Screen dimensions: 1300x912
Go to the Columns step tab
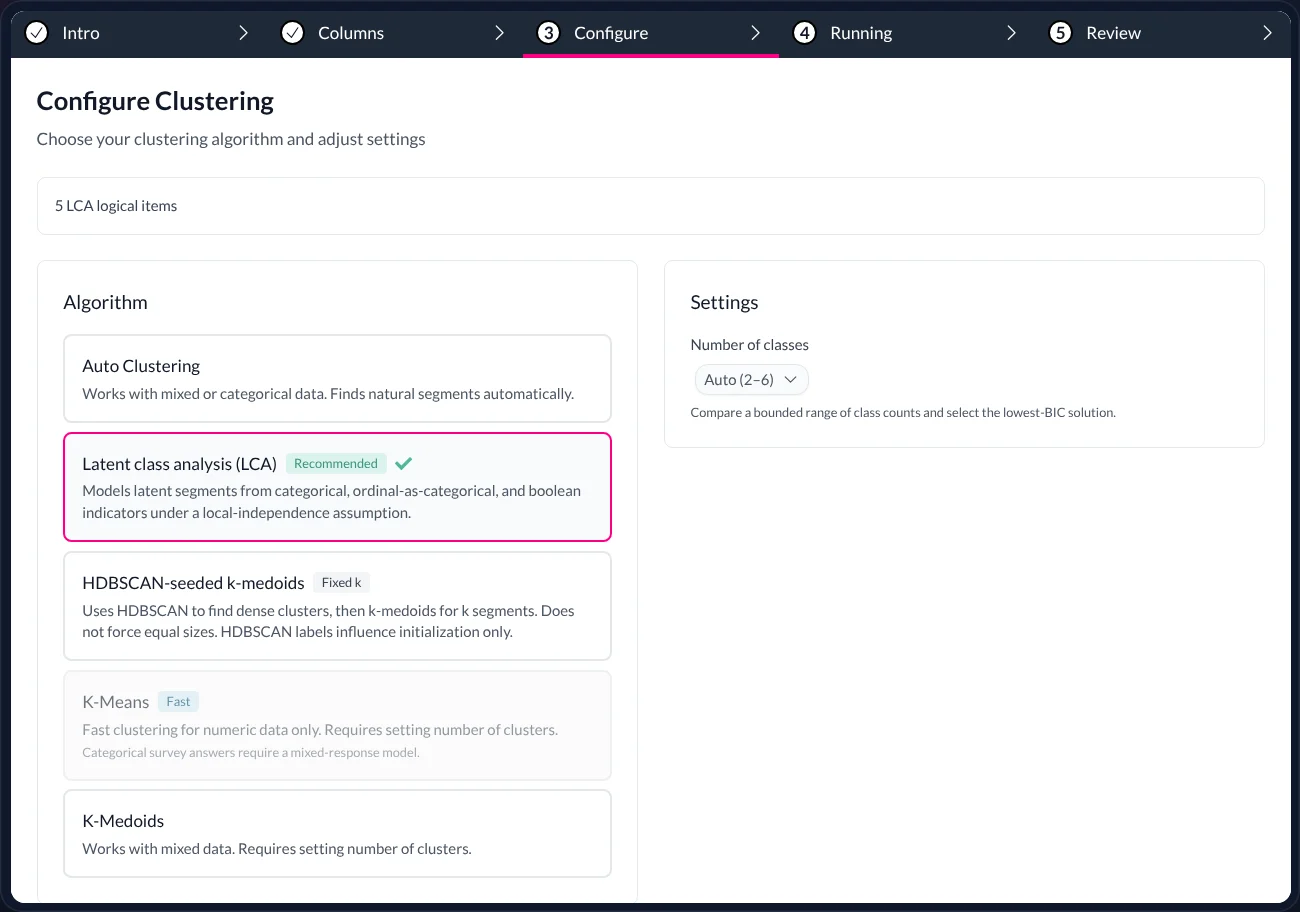tap(395, 33)
